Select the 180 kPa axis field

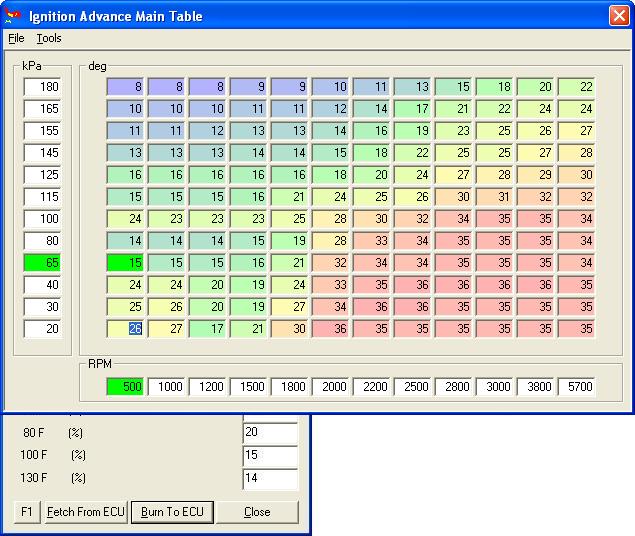(42, 88)
